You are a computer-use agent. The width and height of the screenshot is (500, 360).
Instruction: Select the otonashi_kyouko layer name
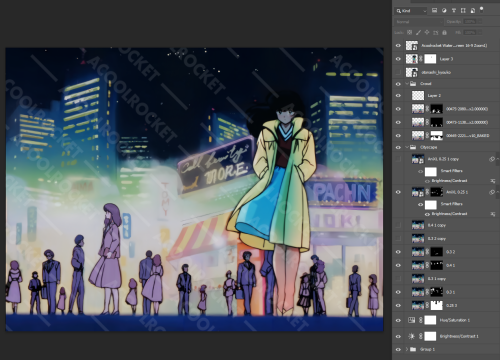pos(436,72)
